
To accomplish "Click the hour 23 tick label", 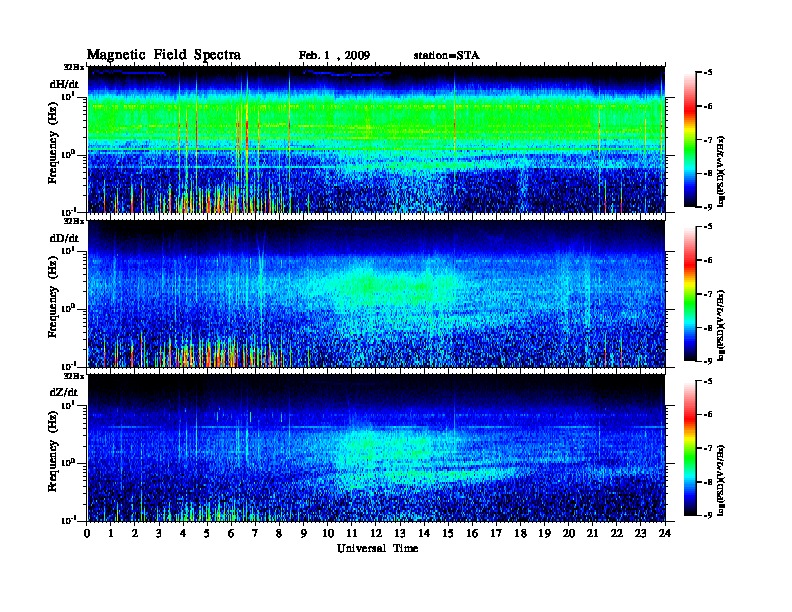I will [x=641, y=533].
